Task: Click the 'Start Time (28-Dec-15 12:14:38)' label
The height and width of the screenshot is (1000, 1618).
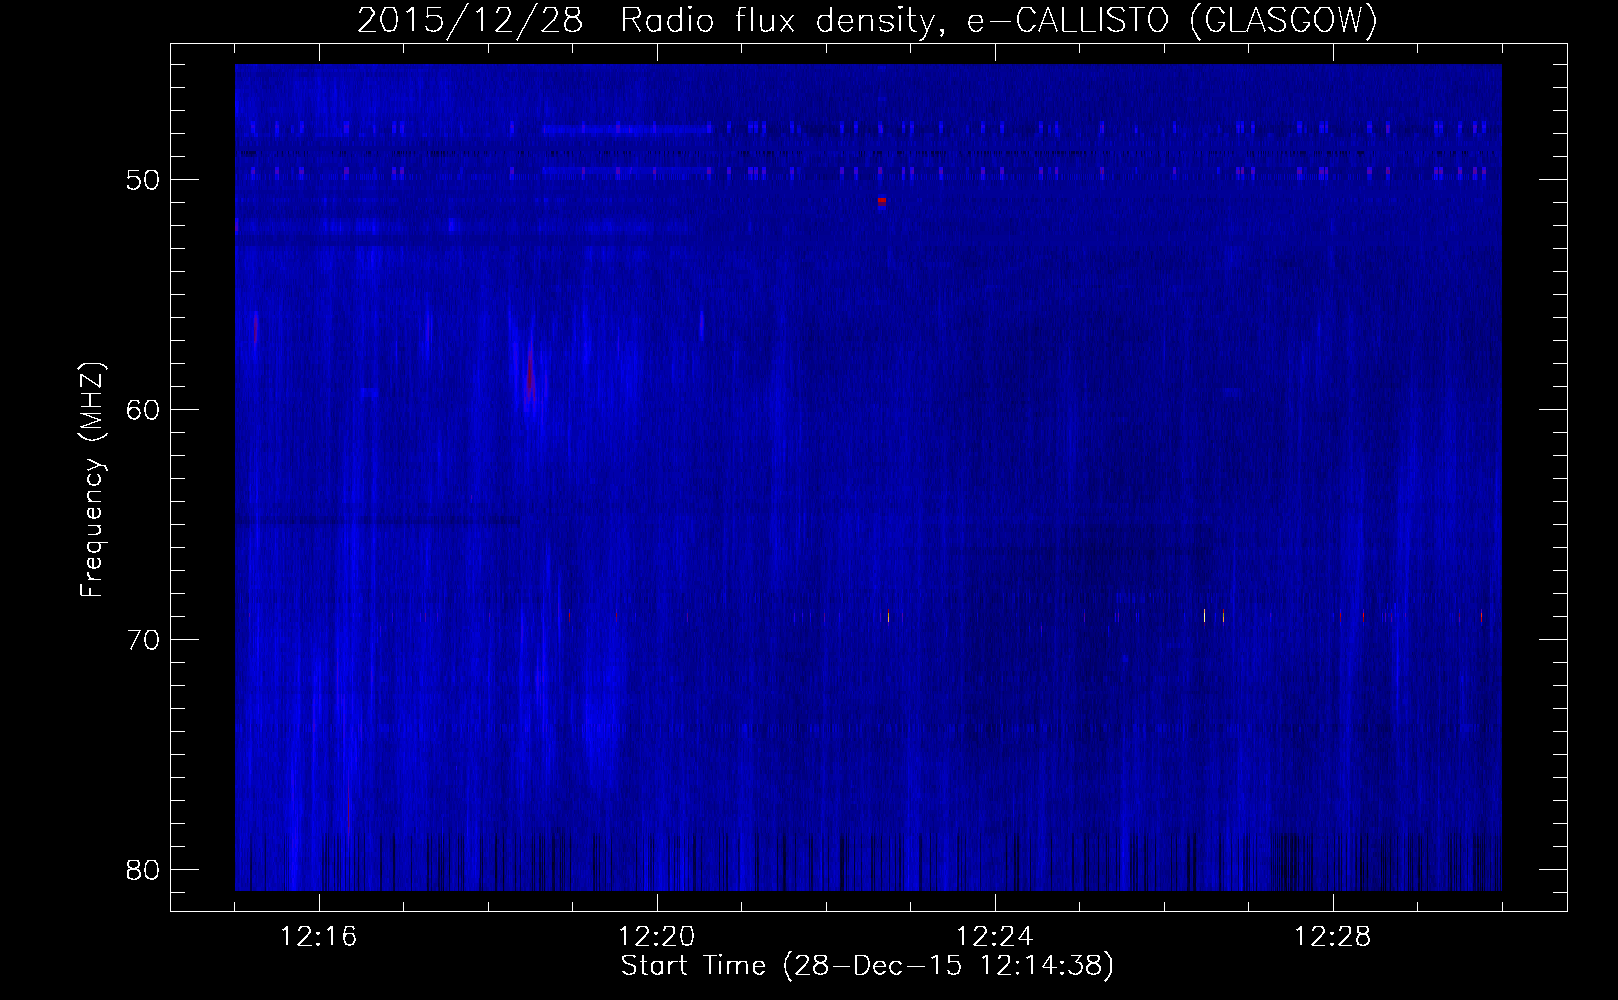Action: click(x=867, y=967)
